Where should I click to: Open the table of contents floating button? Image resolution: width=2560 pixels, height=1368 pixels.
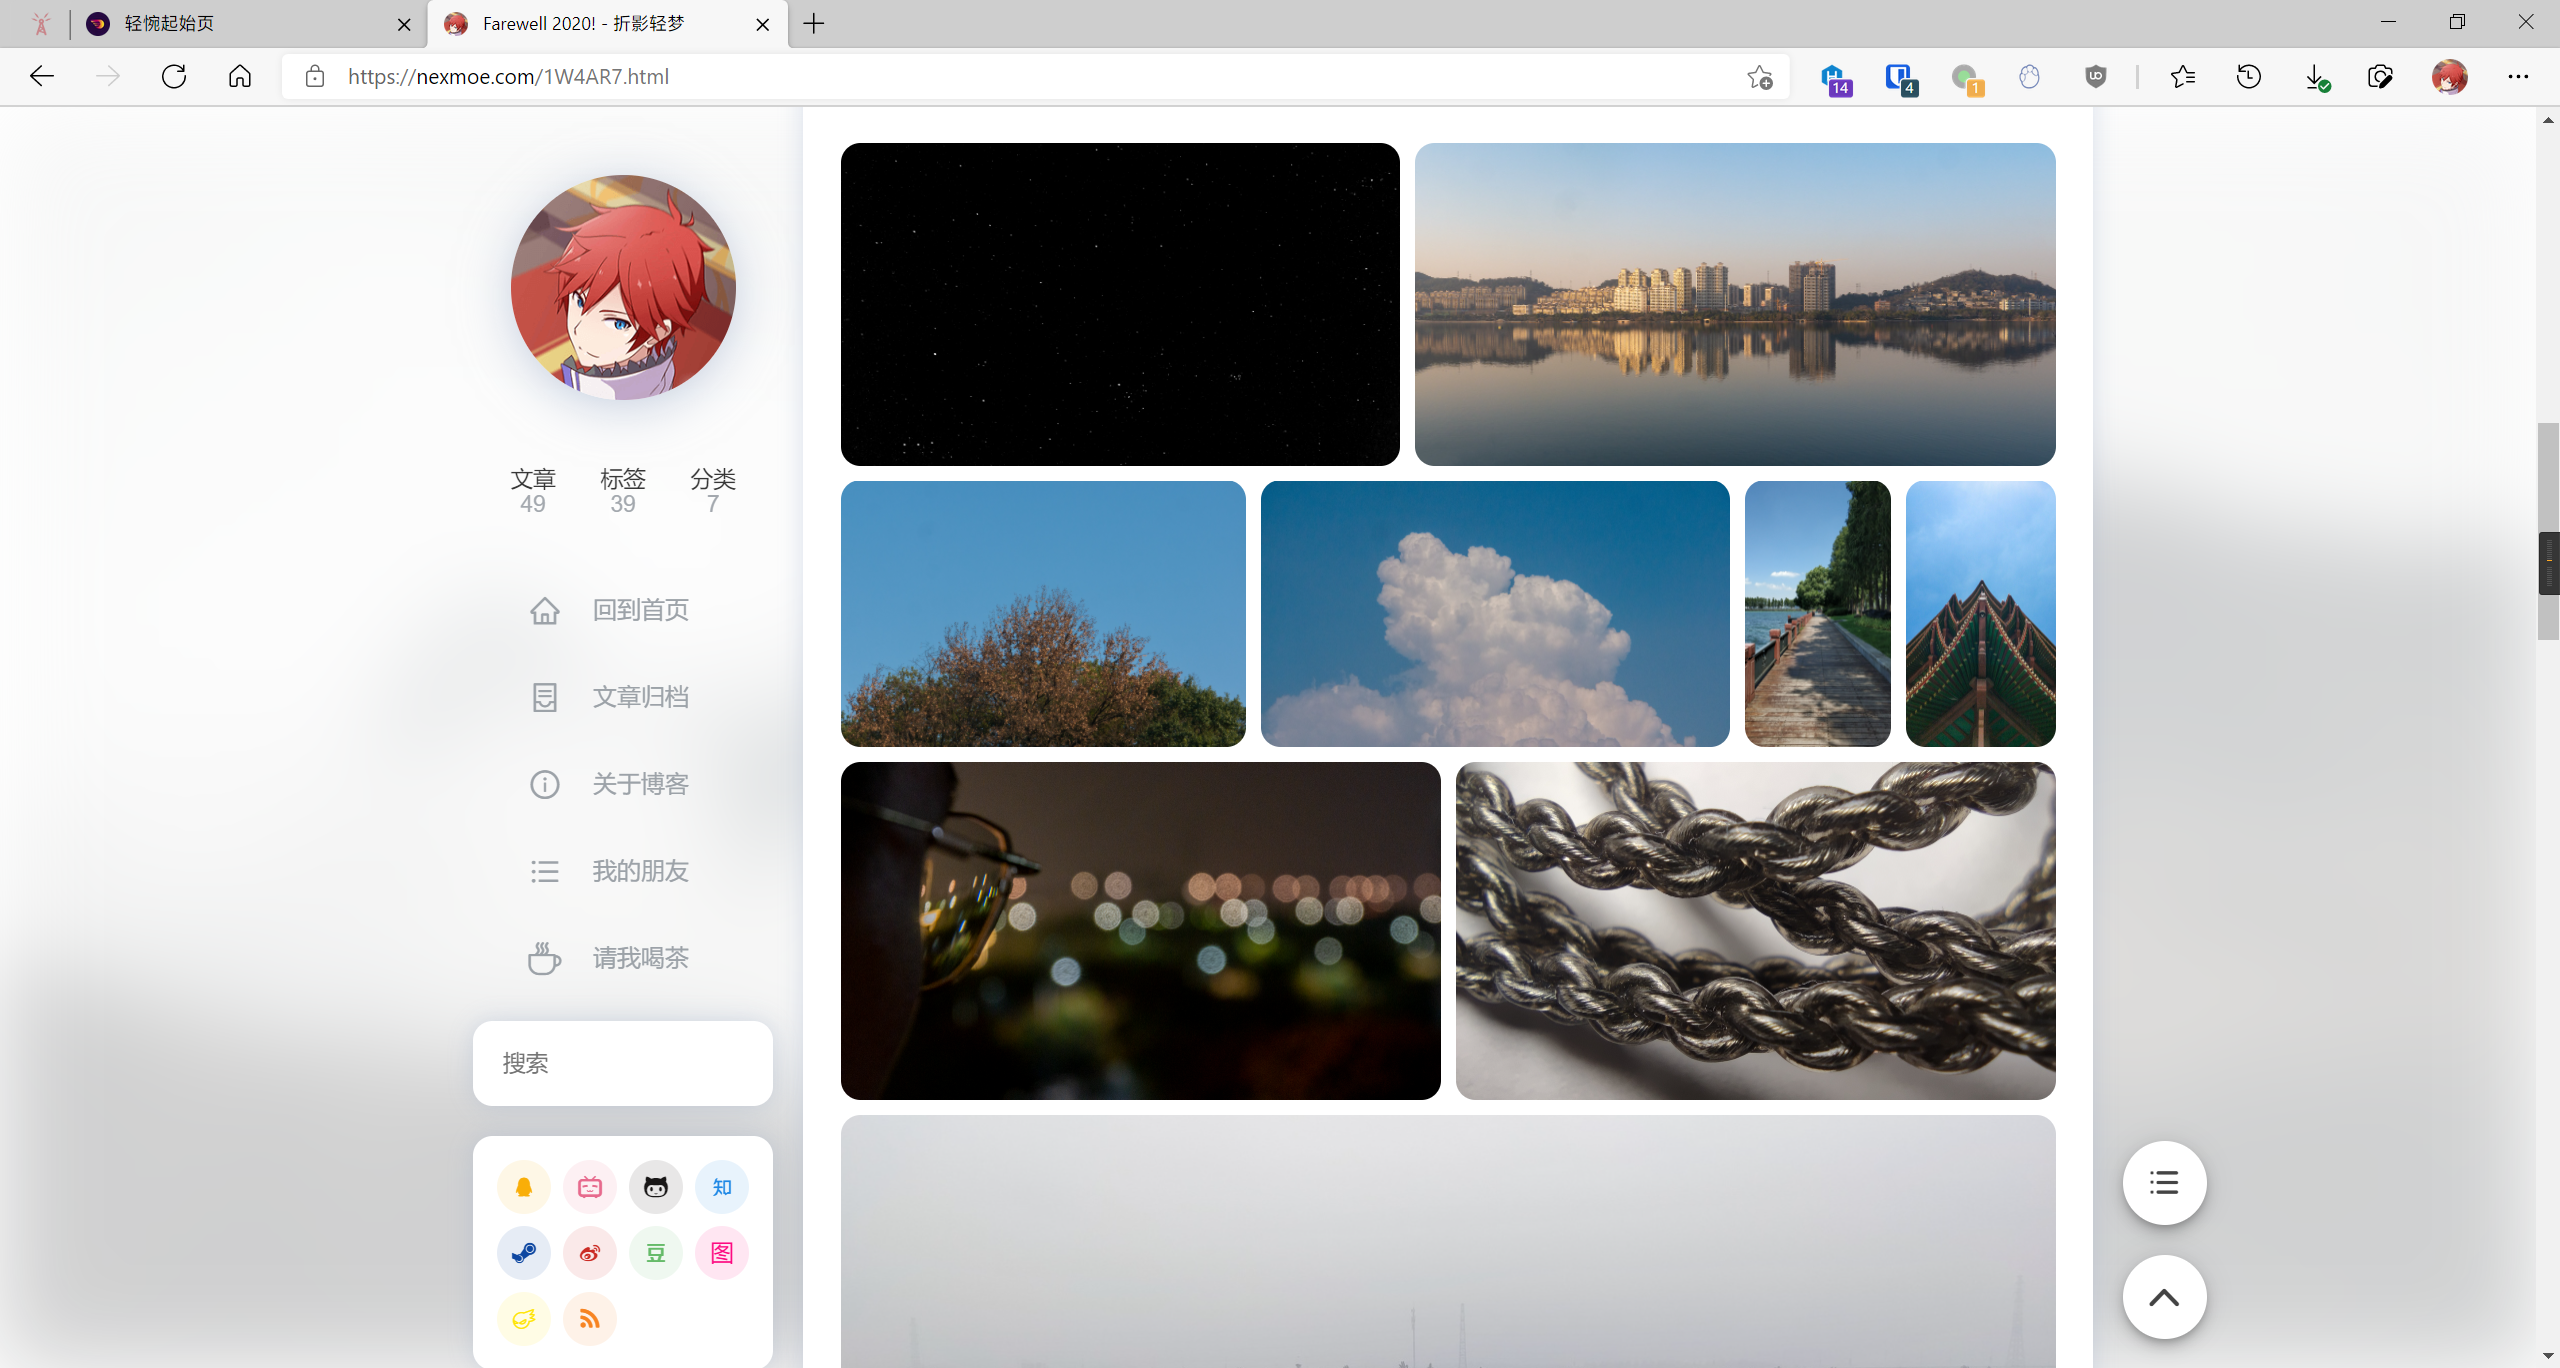point(2164,1183)
